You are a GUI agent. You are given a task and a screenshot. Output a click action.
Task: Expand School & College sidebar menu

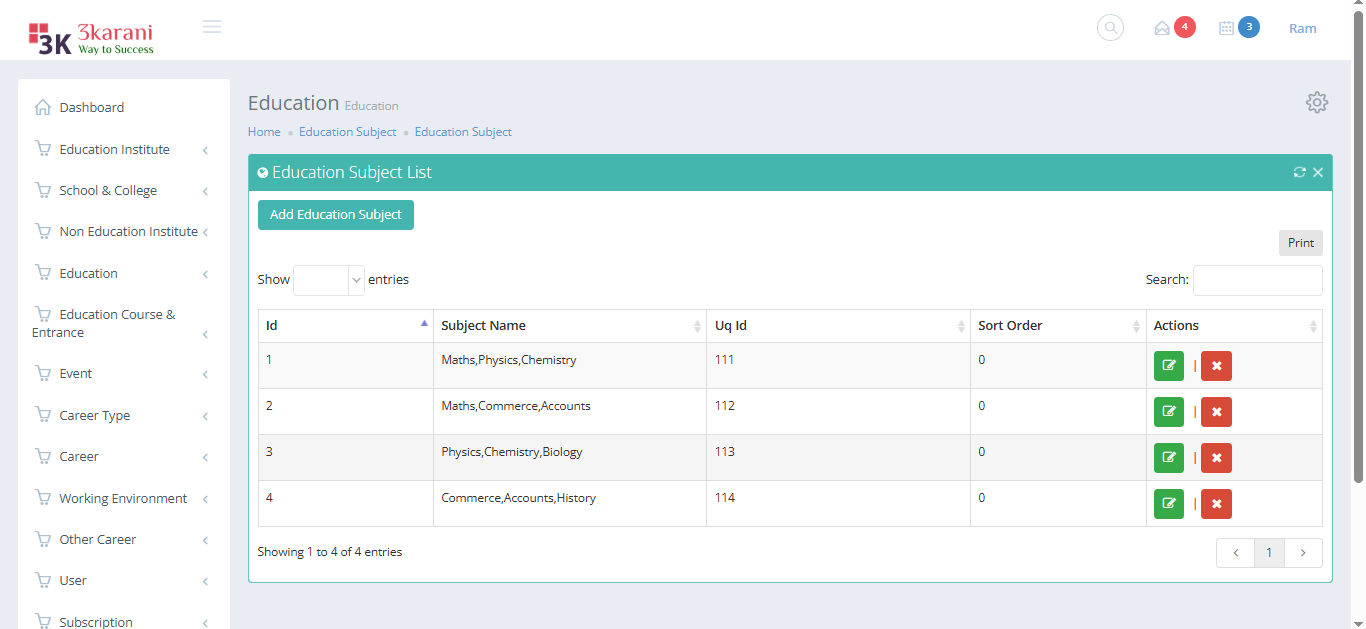tap(108, 191)
